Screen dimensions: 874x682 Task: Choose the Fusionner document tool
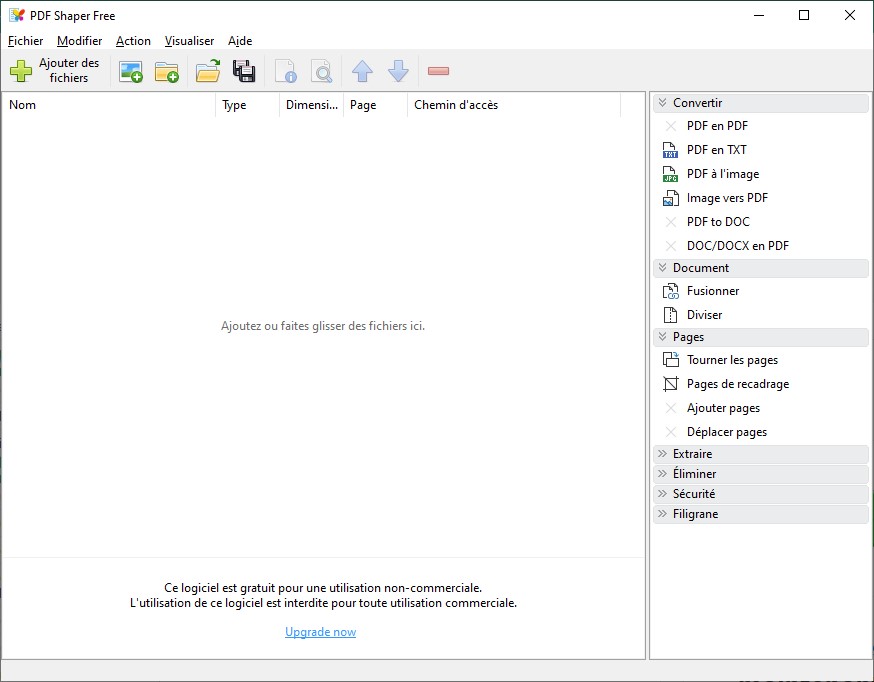click(x=712, y=291)
